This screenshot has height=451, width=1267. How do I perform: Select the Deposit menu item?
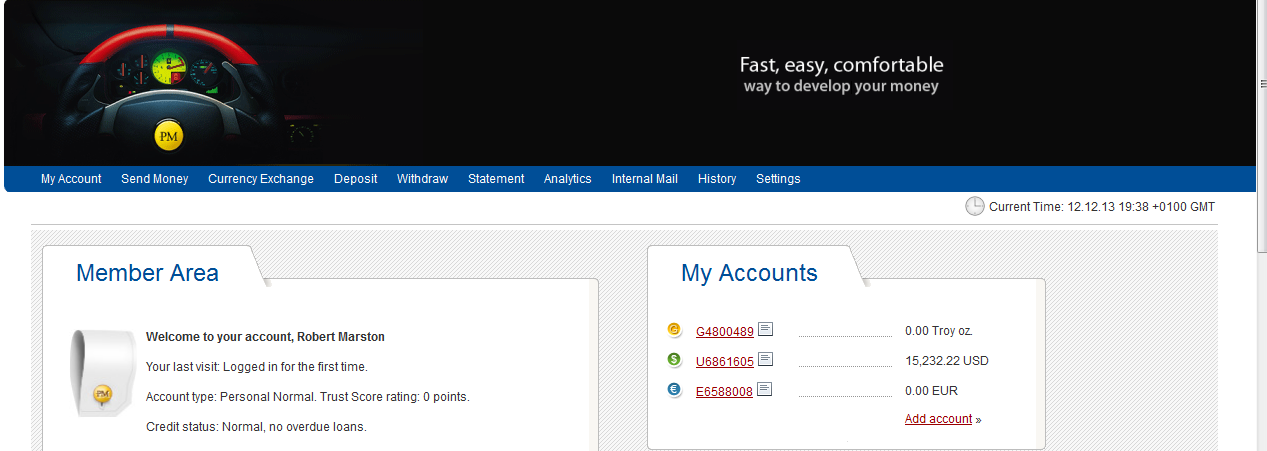[x=356, y=179]
